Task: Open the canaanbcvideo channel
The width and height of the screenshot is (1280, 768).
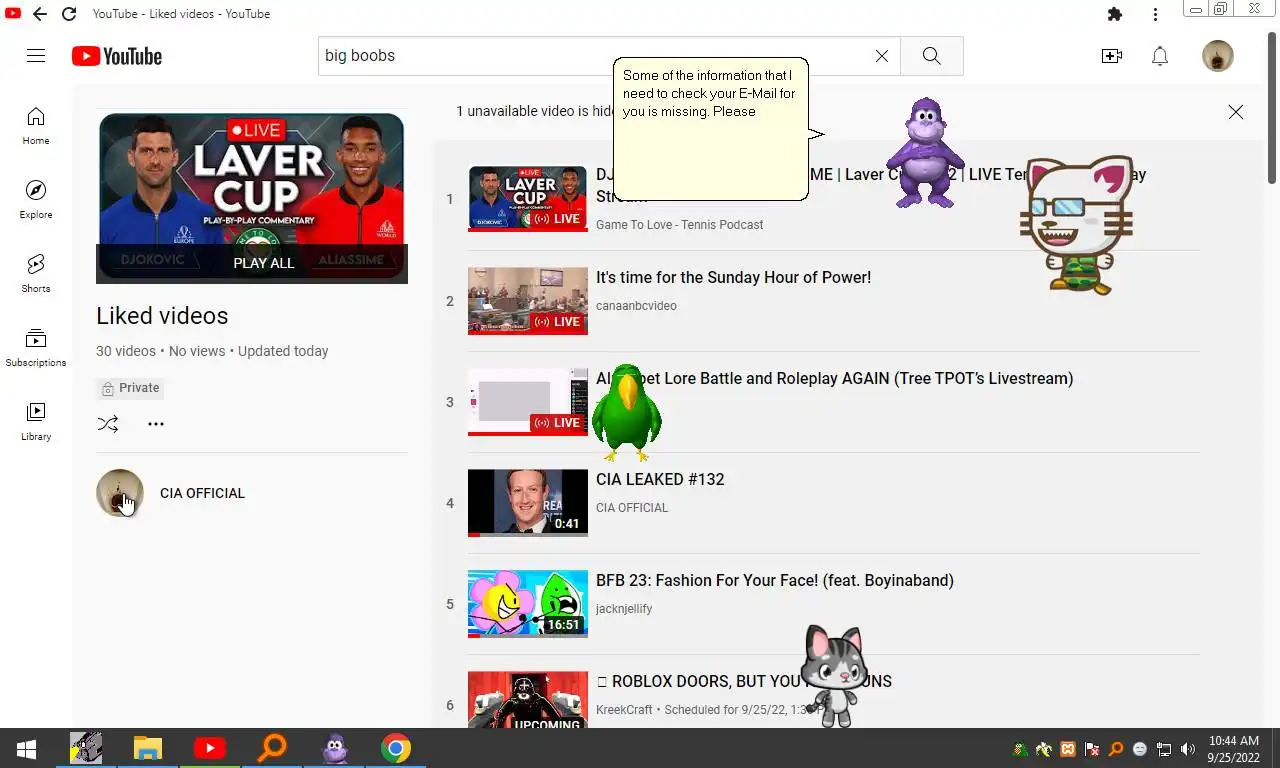Action: (636, 306)
